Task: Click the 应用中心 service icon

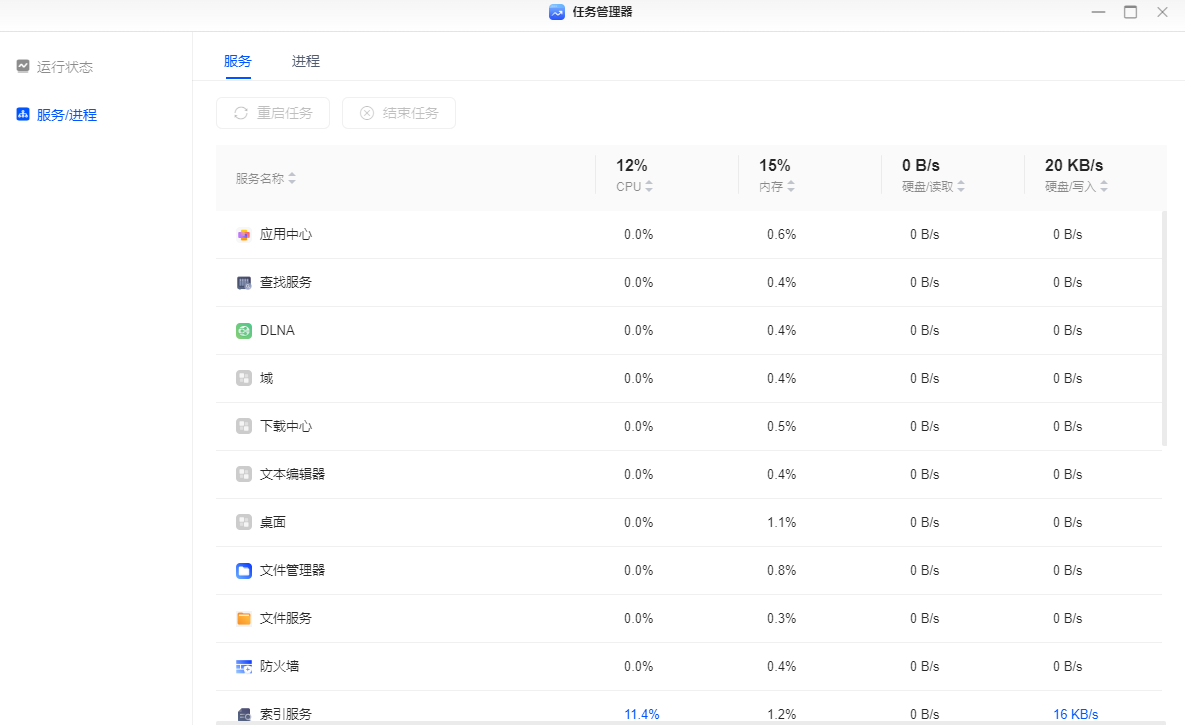Action: click(x=243, y=234)
